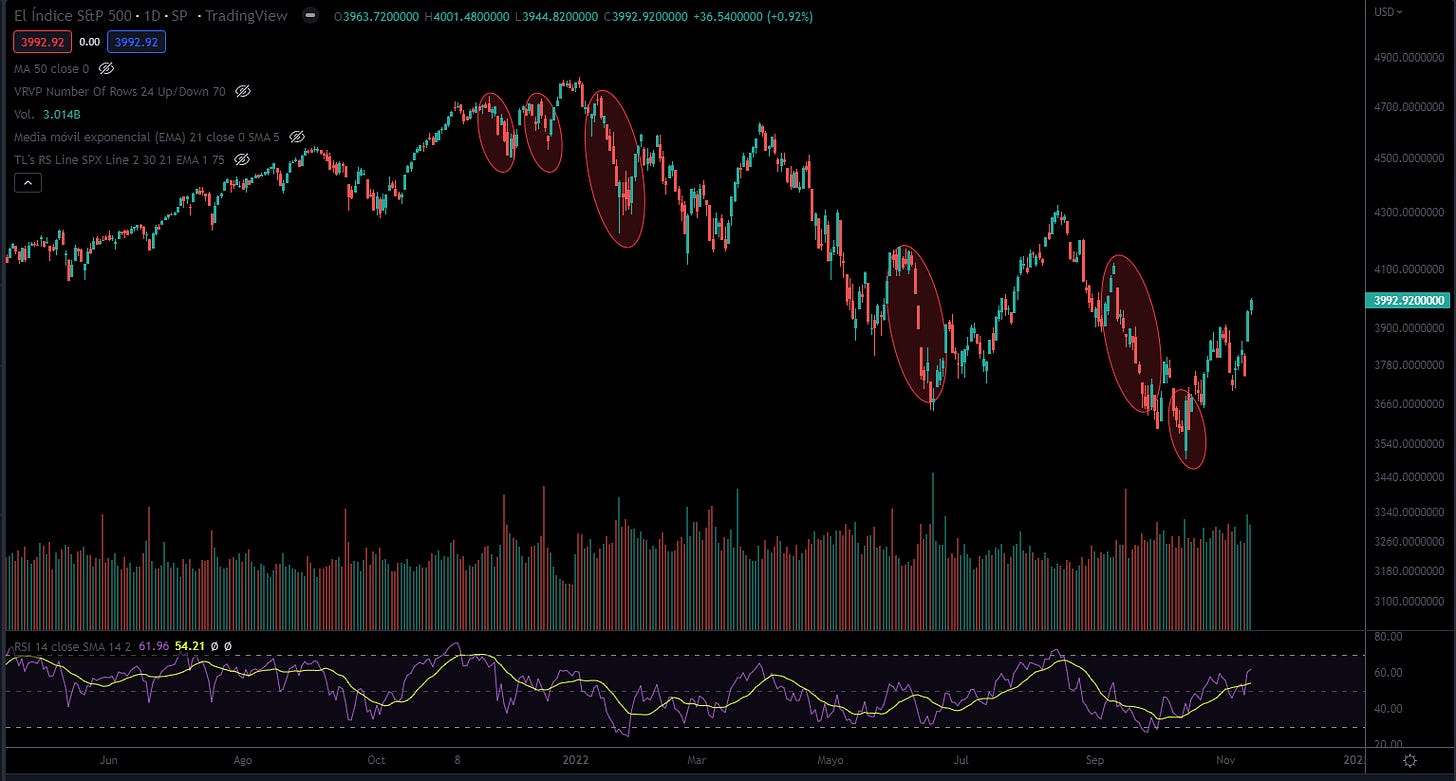Click the 3660.0000000 price axis label
The height and width of the screenshot is (781, 1456).
tap(1408, 404)
